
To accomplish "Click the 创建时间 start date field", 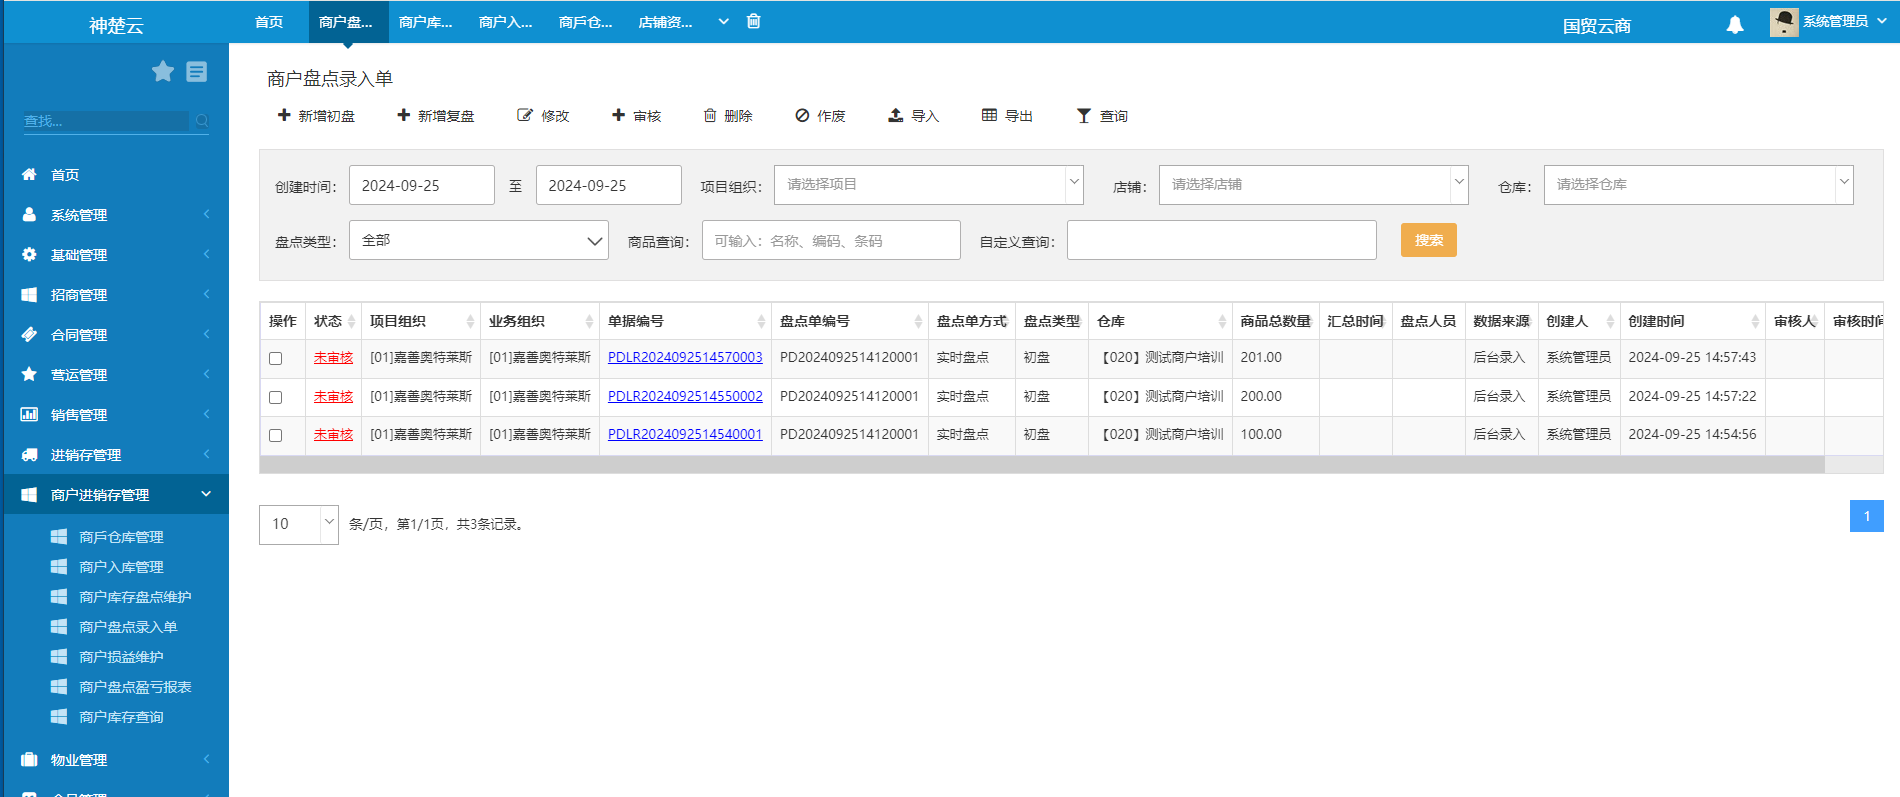I will pyautogui.click(x=422, y=185).
